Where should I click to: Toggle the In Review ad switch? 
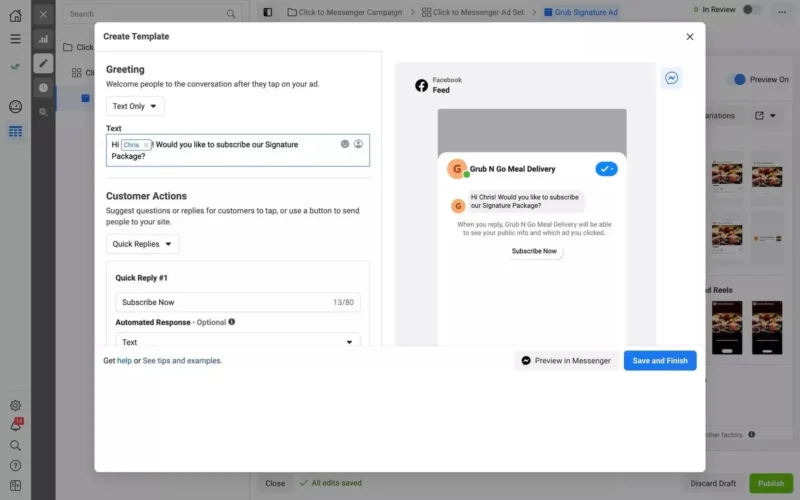751,10
